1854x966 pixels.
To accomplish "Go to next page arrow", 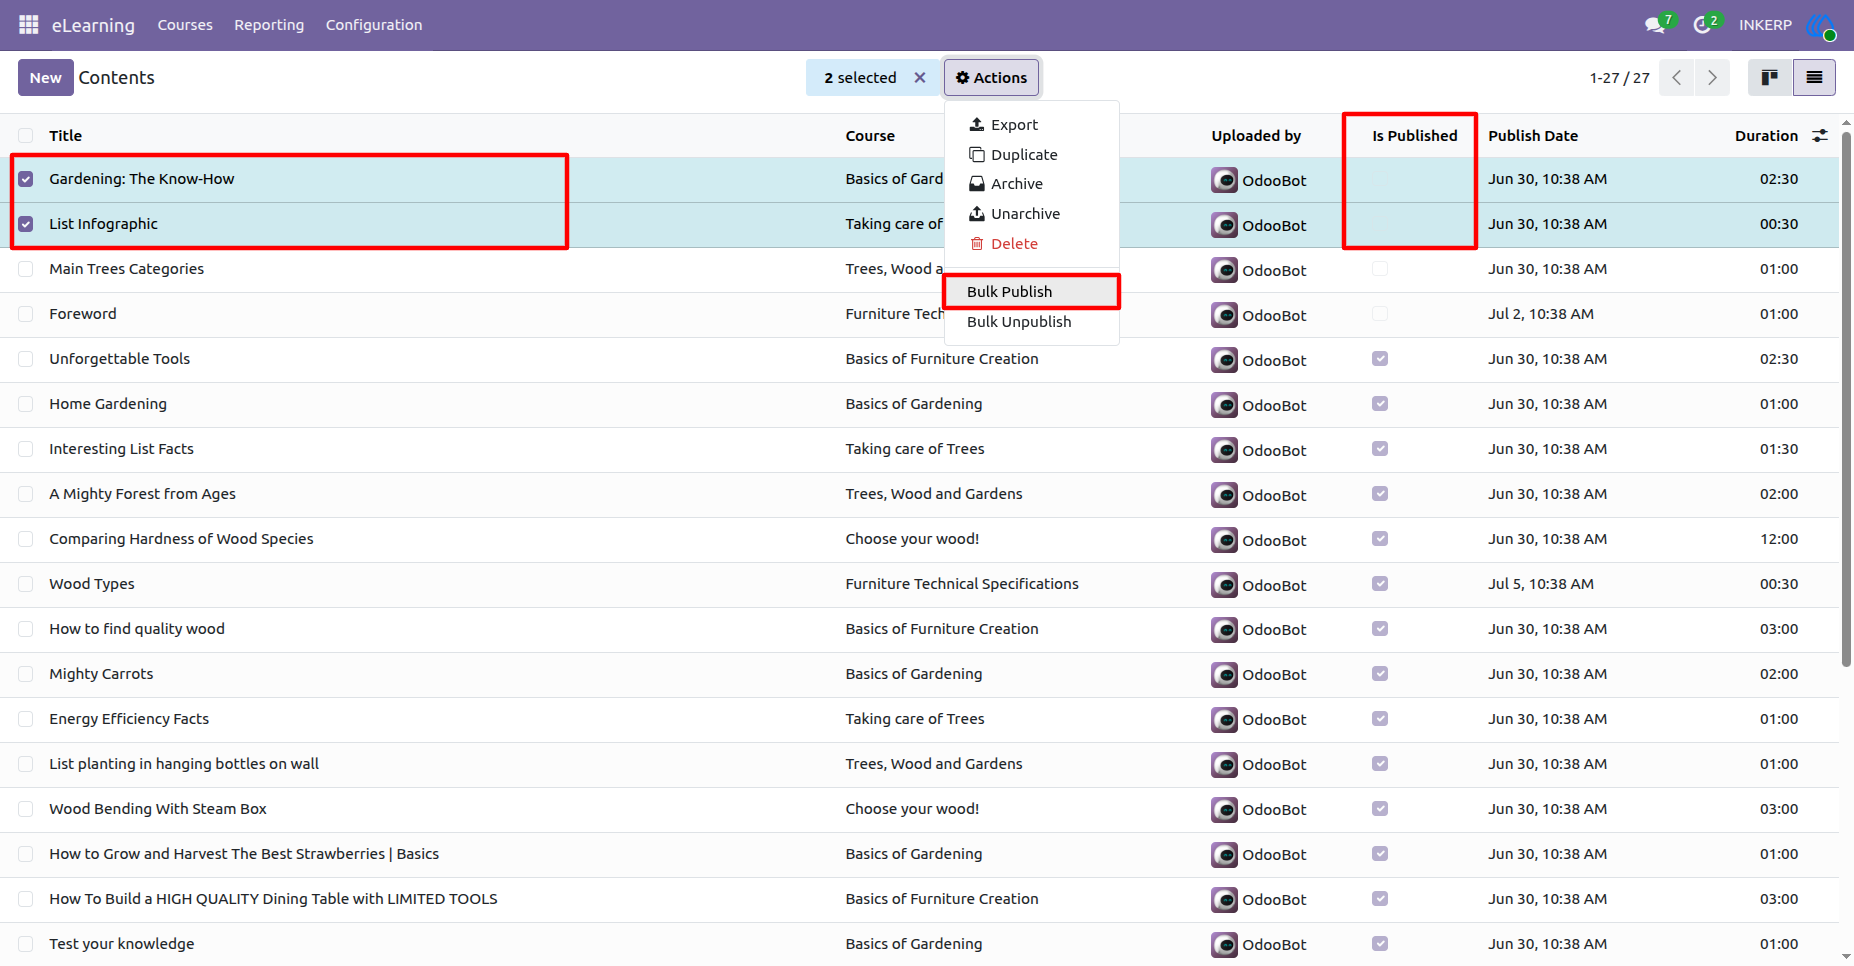I will pyautogui.click(x=1712, y=78).
